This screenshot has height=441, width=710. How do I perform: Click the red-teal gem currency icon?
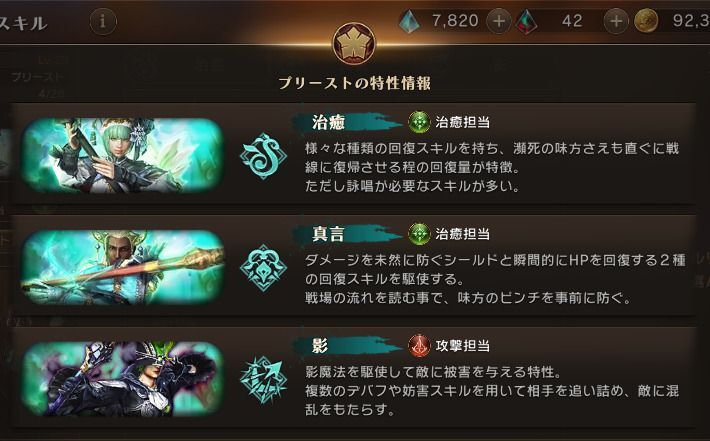pyautogui.click(x=527, y=22)
